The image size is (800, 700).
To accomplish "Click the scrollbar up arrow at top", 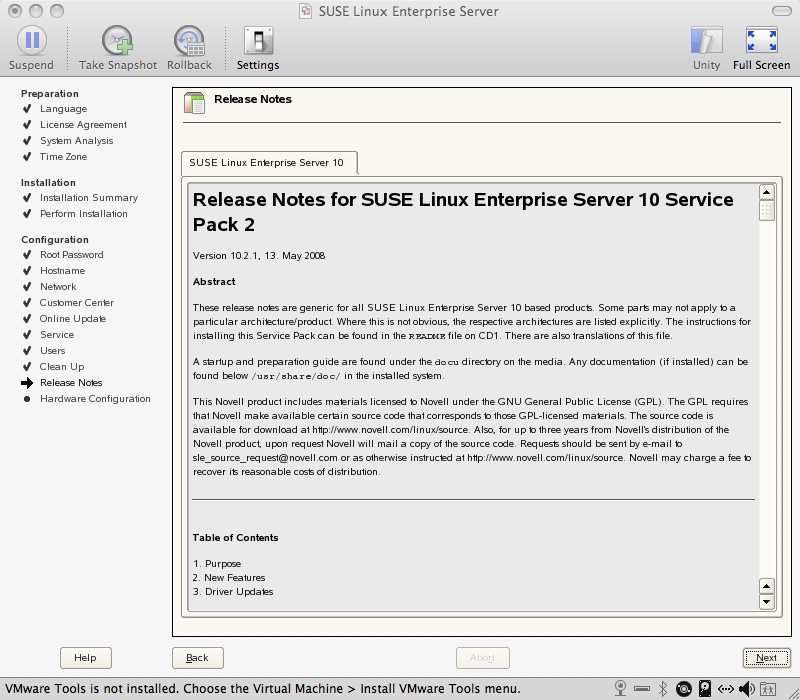I will (766, 192).
